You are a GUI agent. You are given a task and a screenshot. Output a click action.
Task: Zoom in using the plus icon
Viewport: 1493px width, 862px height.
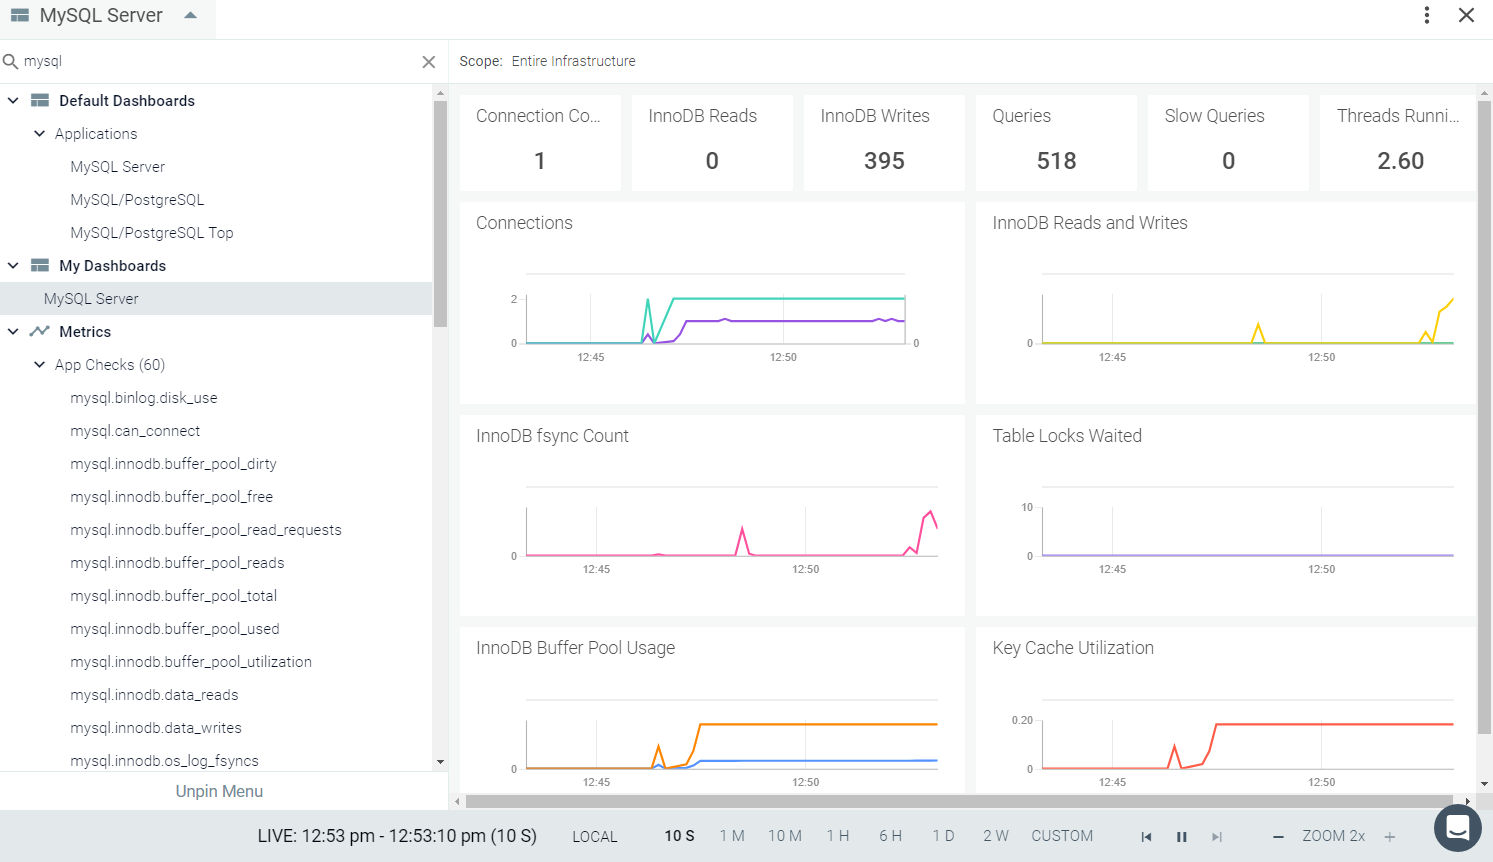pyautogui.click(x=1390, y=837)
